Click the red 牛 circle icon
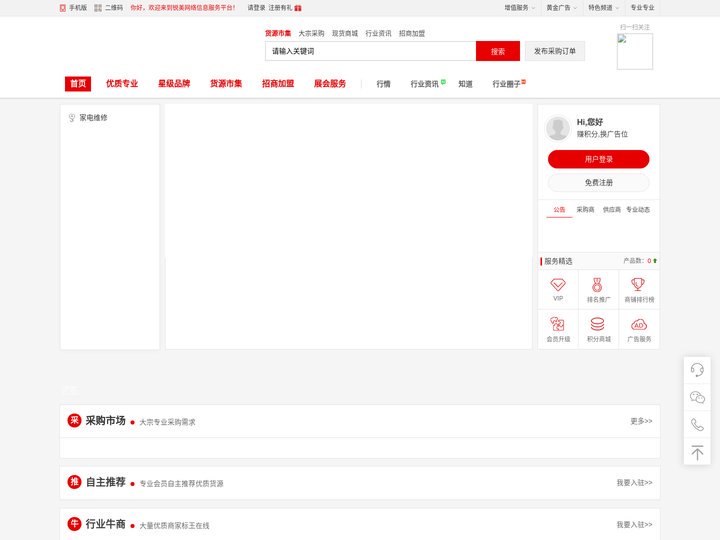720x540 pixels. (74, 524)
